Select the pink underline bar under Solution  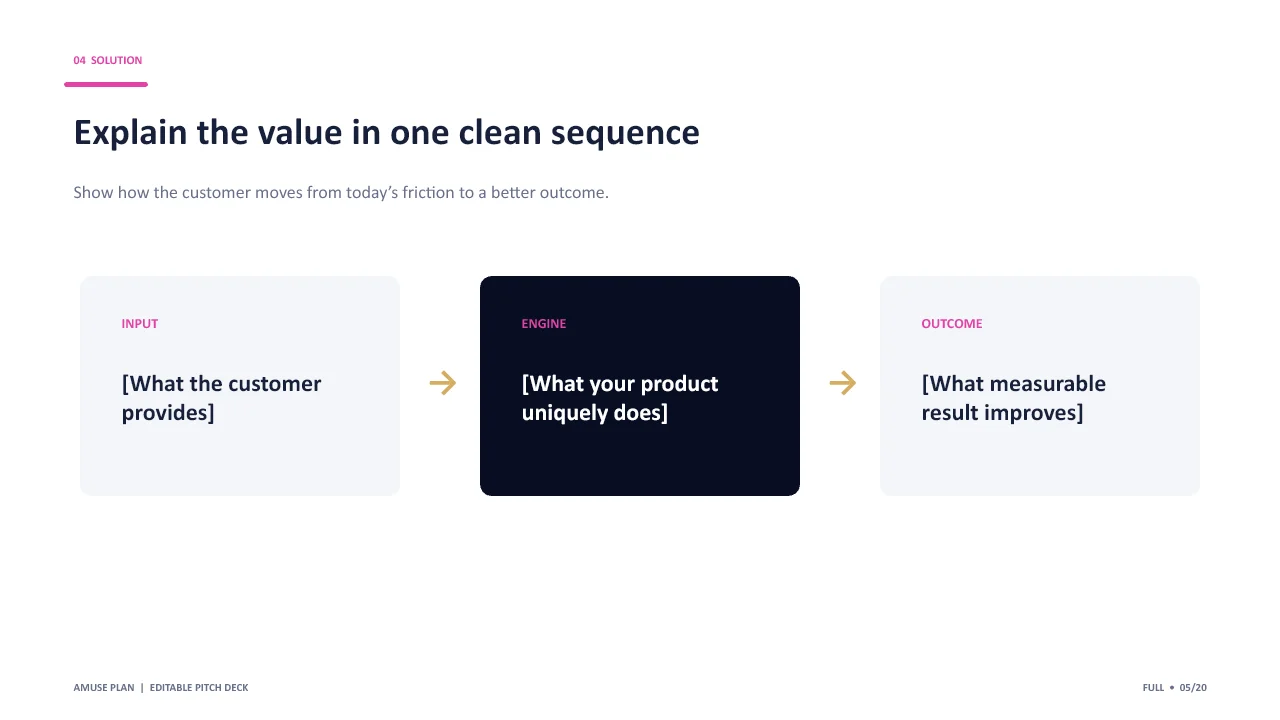[106, 84]
